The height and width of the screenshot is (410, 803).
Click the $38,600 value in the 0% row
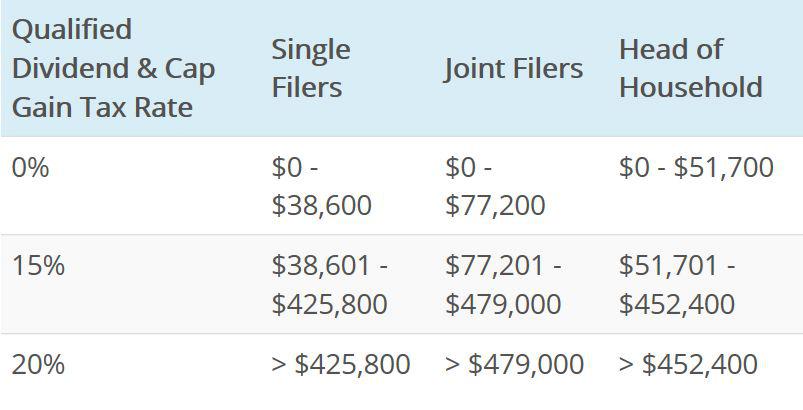pyautogui.click(x=322, y=206)
